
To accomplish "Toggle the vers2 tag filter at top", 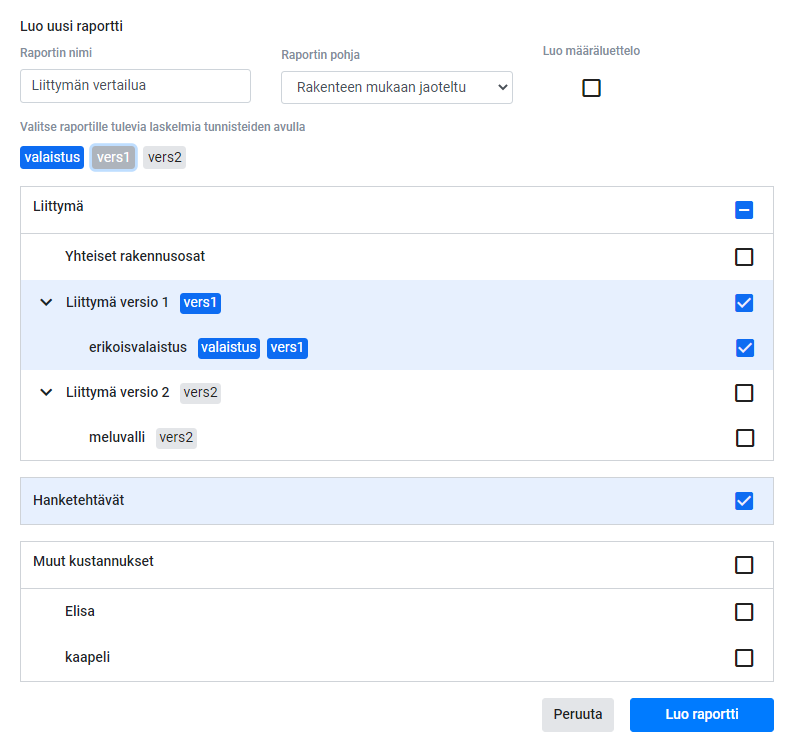I will coord(165,157).
